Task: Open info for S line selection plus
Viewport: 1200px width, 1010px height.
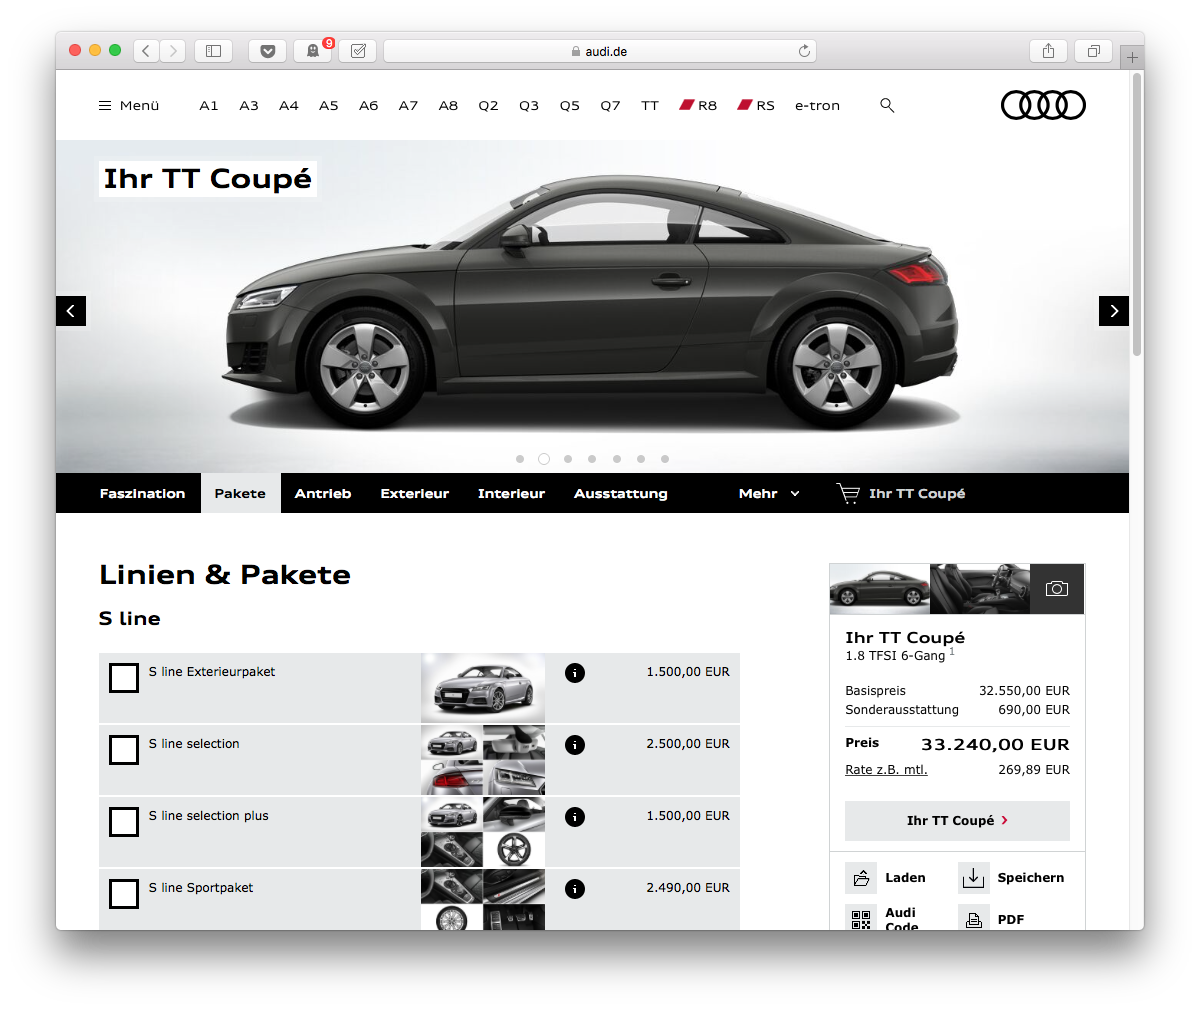Action: [575, 817]
